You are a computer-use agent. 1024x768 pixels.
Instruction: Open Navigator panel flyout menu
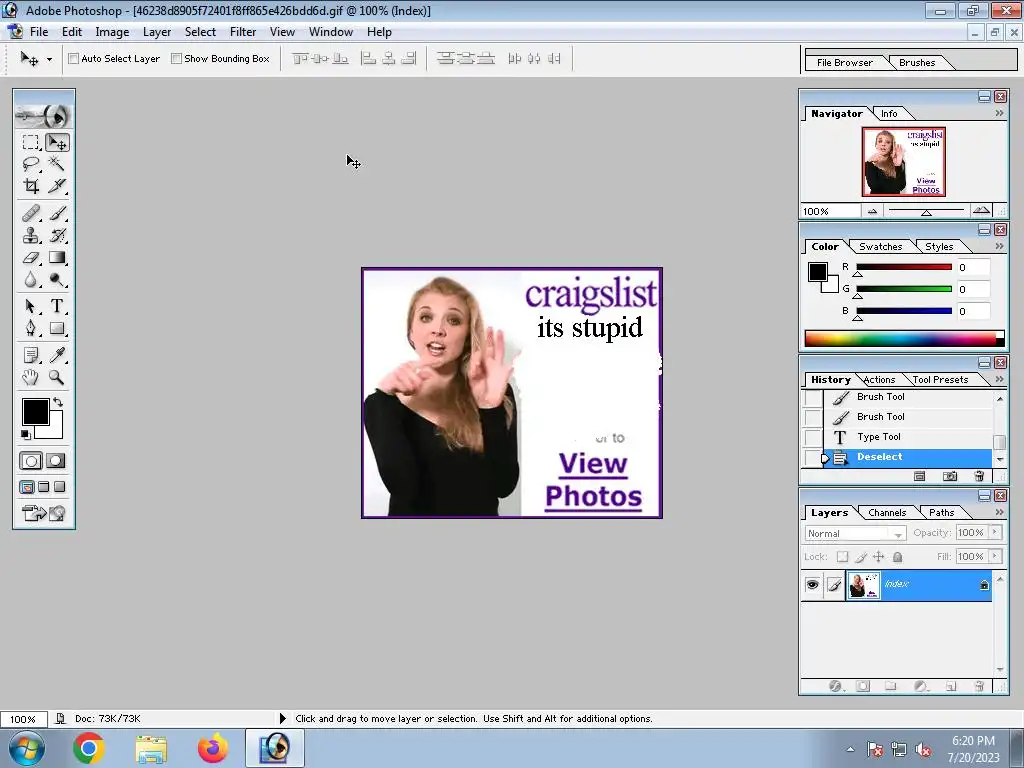tap(999, 114)
